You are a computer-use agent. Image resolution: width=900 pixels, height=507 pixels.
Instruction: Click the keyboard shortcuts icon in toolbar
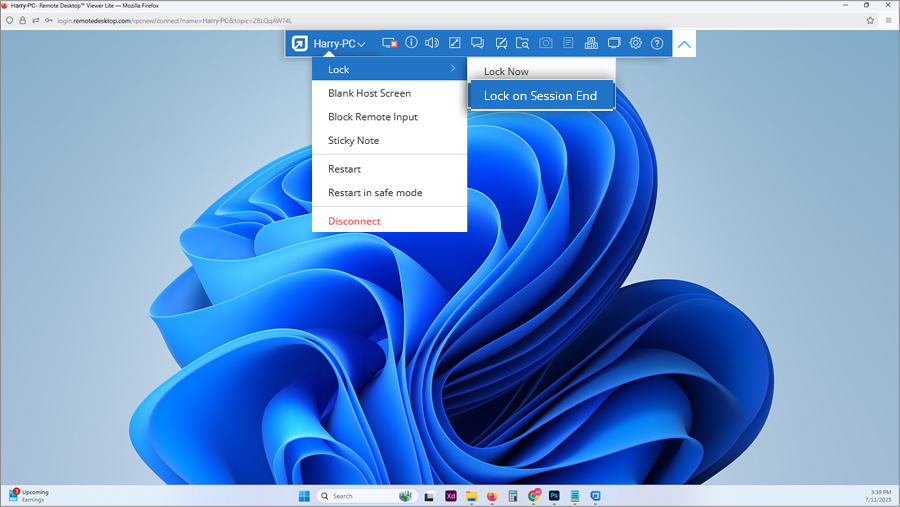click(591, 43)
